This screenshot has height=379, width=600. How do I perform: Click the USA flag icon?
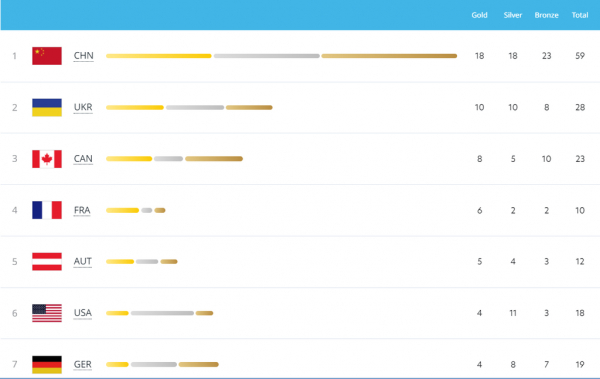coord(47,313)
